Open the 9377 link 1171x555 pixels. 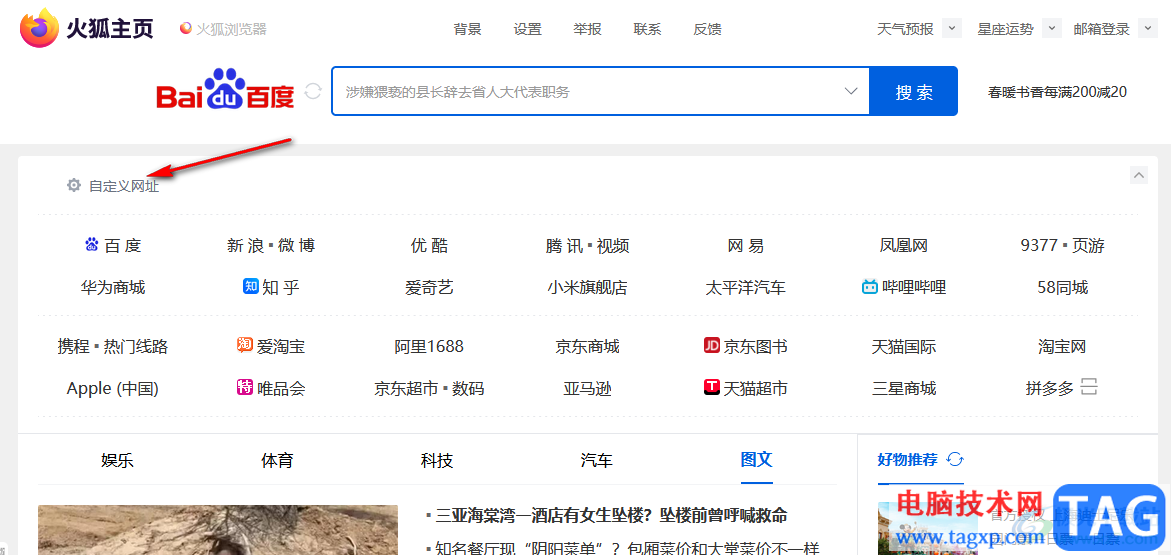1039,245
